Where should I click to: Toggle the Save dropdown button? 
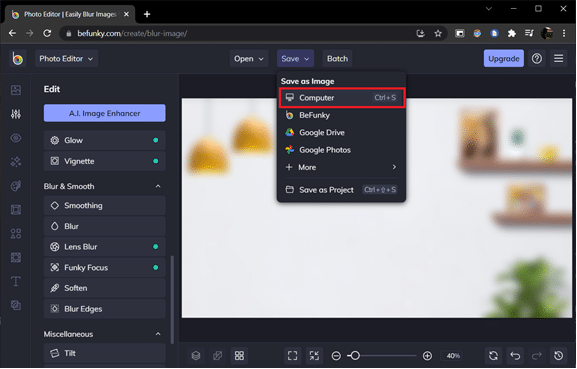pyautogui.click(x=295, y=58)
